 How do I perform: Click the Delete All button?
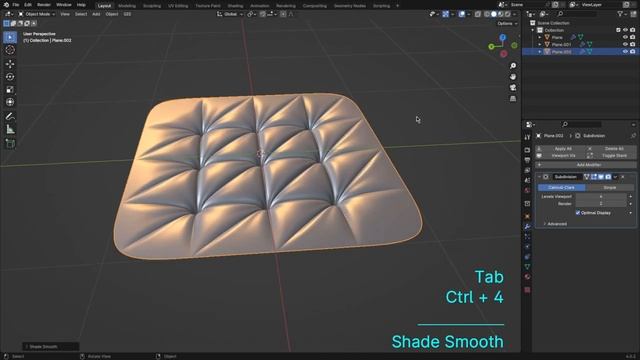614,149
